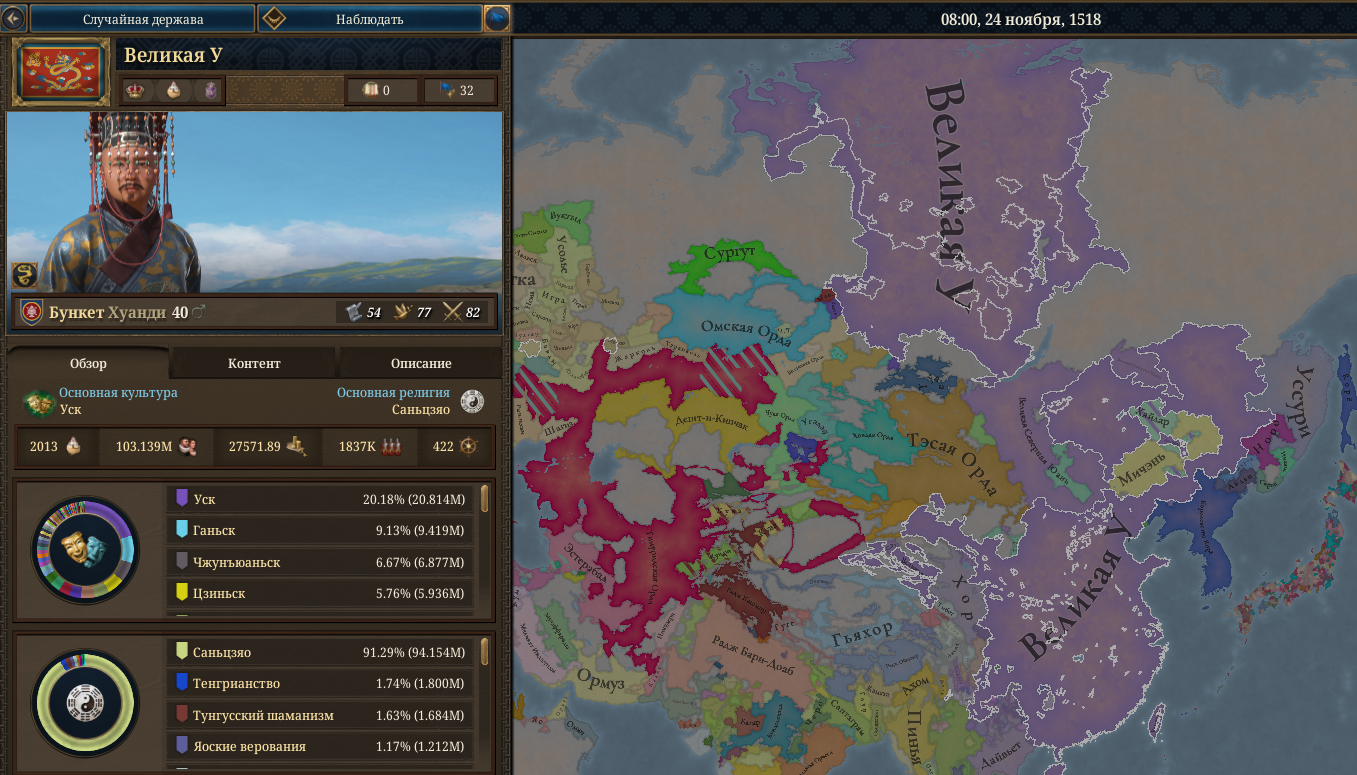
Task: Select the Тенгрианство religion row
Action: [322, 683]
